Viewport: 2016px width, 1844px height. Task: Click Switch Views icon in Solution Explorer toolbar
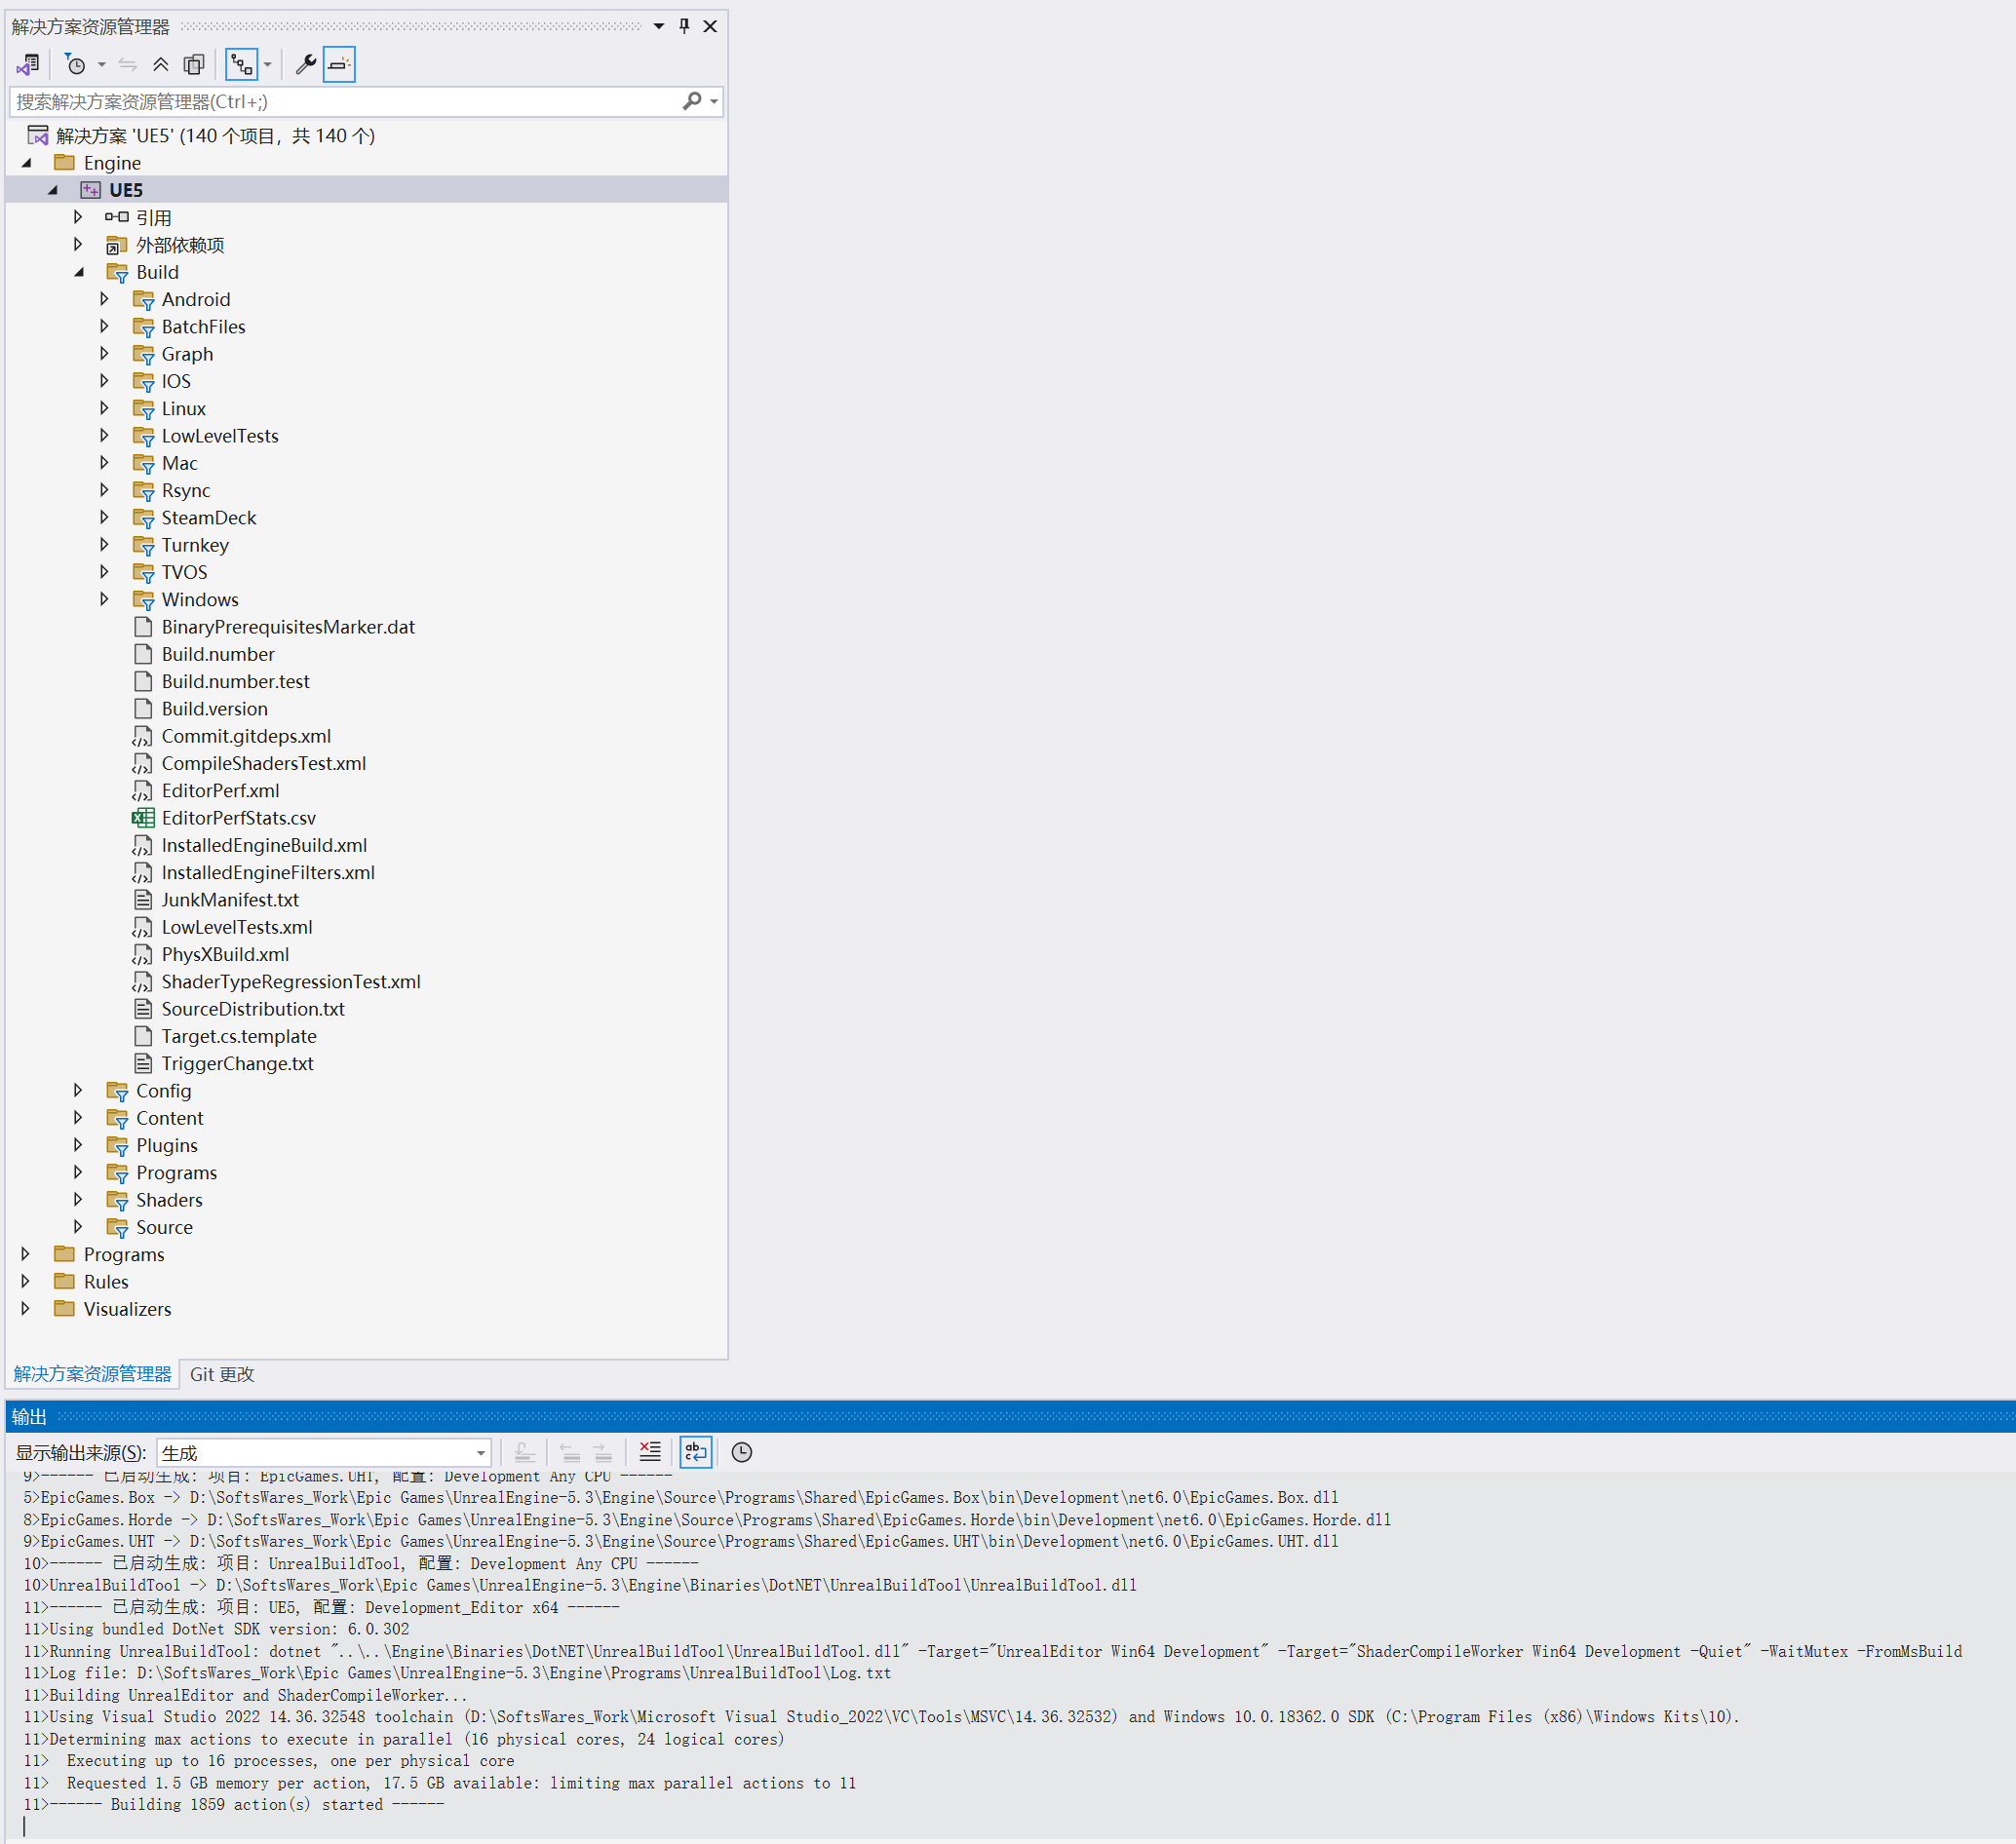pyautogui.click(x=27, y=65)
